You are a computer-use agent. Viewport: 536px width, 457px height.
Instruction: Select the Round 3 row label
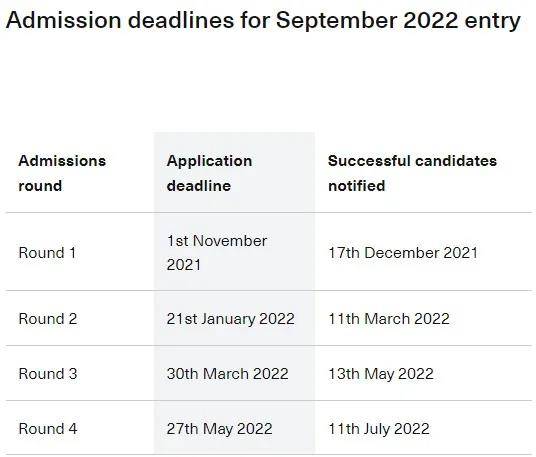(48, 374)
